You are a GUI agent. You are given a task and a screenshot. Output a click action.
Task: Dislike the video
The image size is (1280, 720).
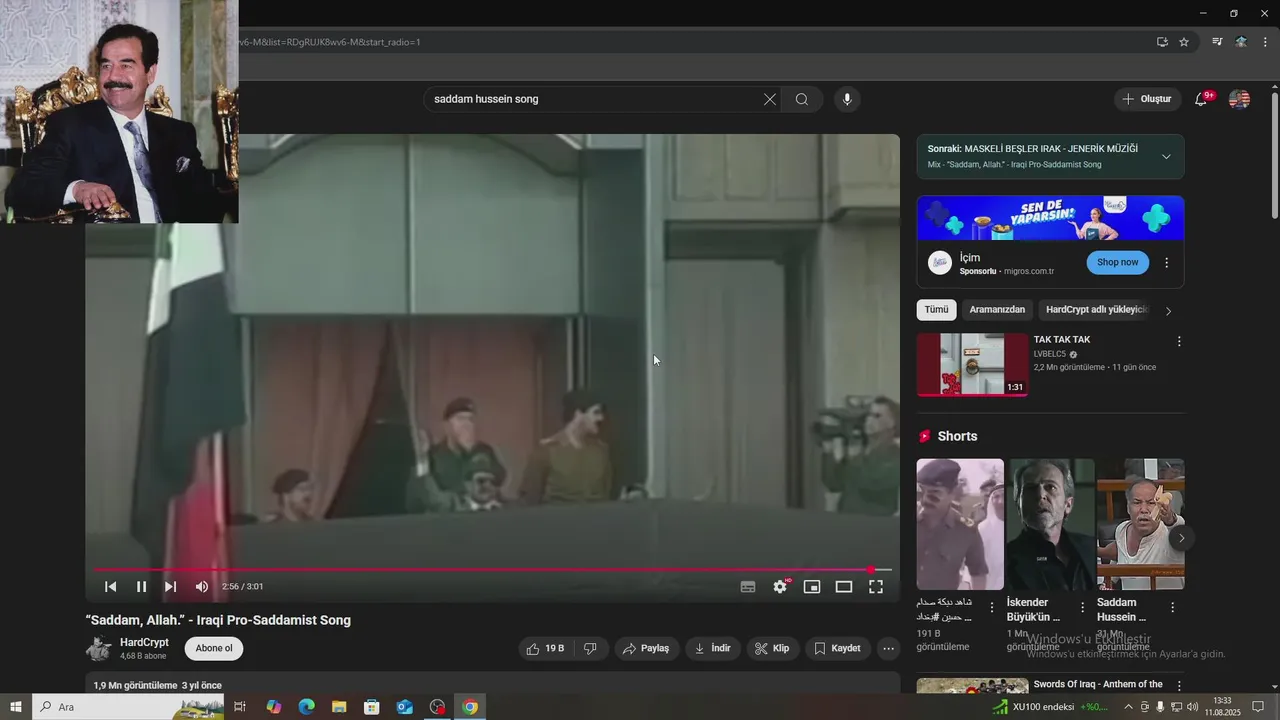[590, 648]
